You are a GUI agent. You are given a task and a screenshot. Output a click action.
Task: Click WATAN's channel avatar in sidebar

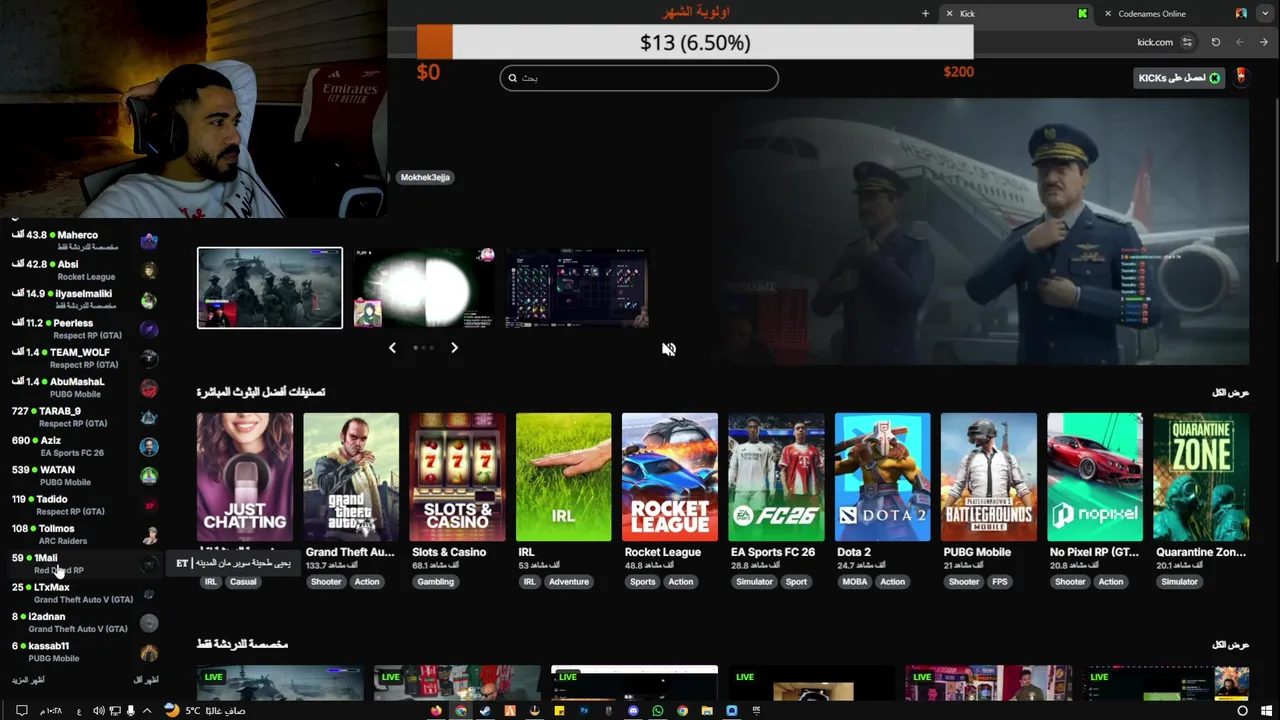(x=149, y=476)
